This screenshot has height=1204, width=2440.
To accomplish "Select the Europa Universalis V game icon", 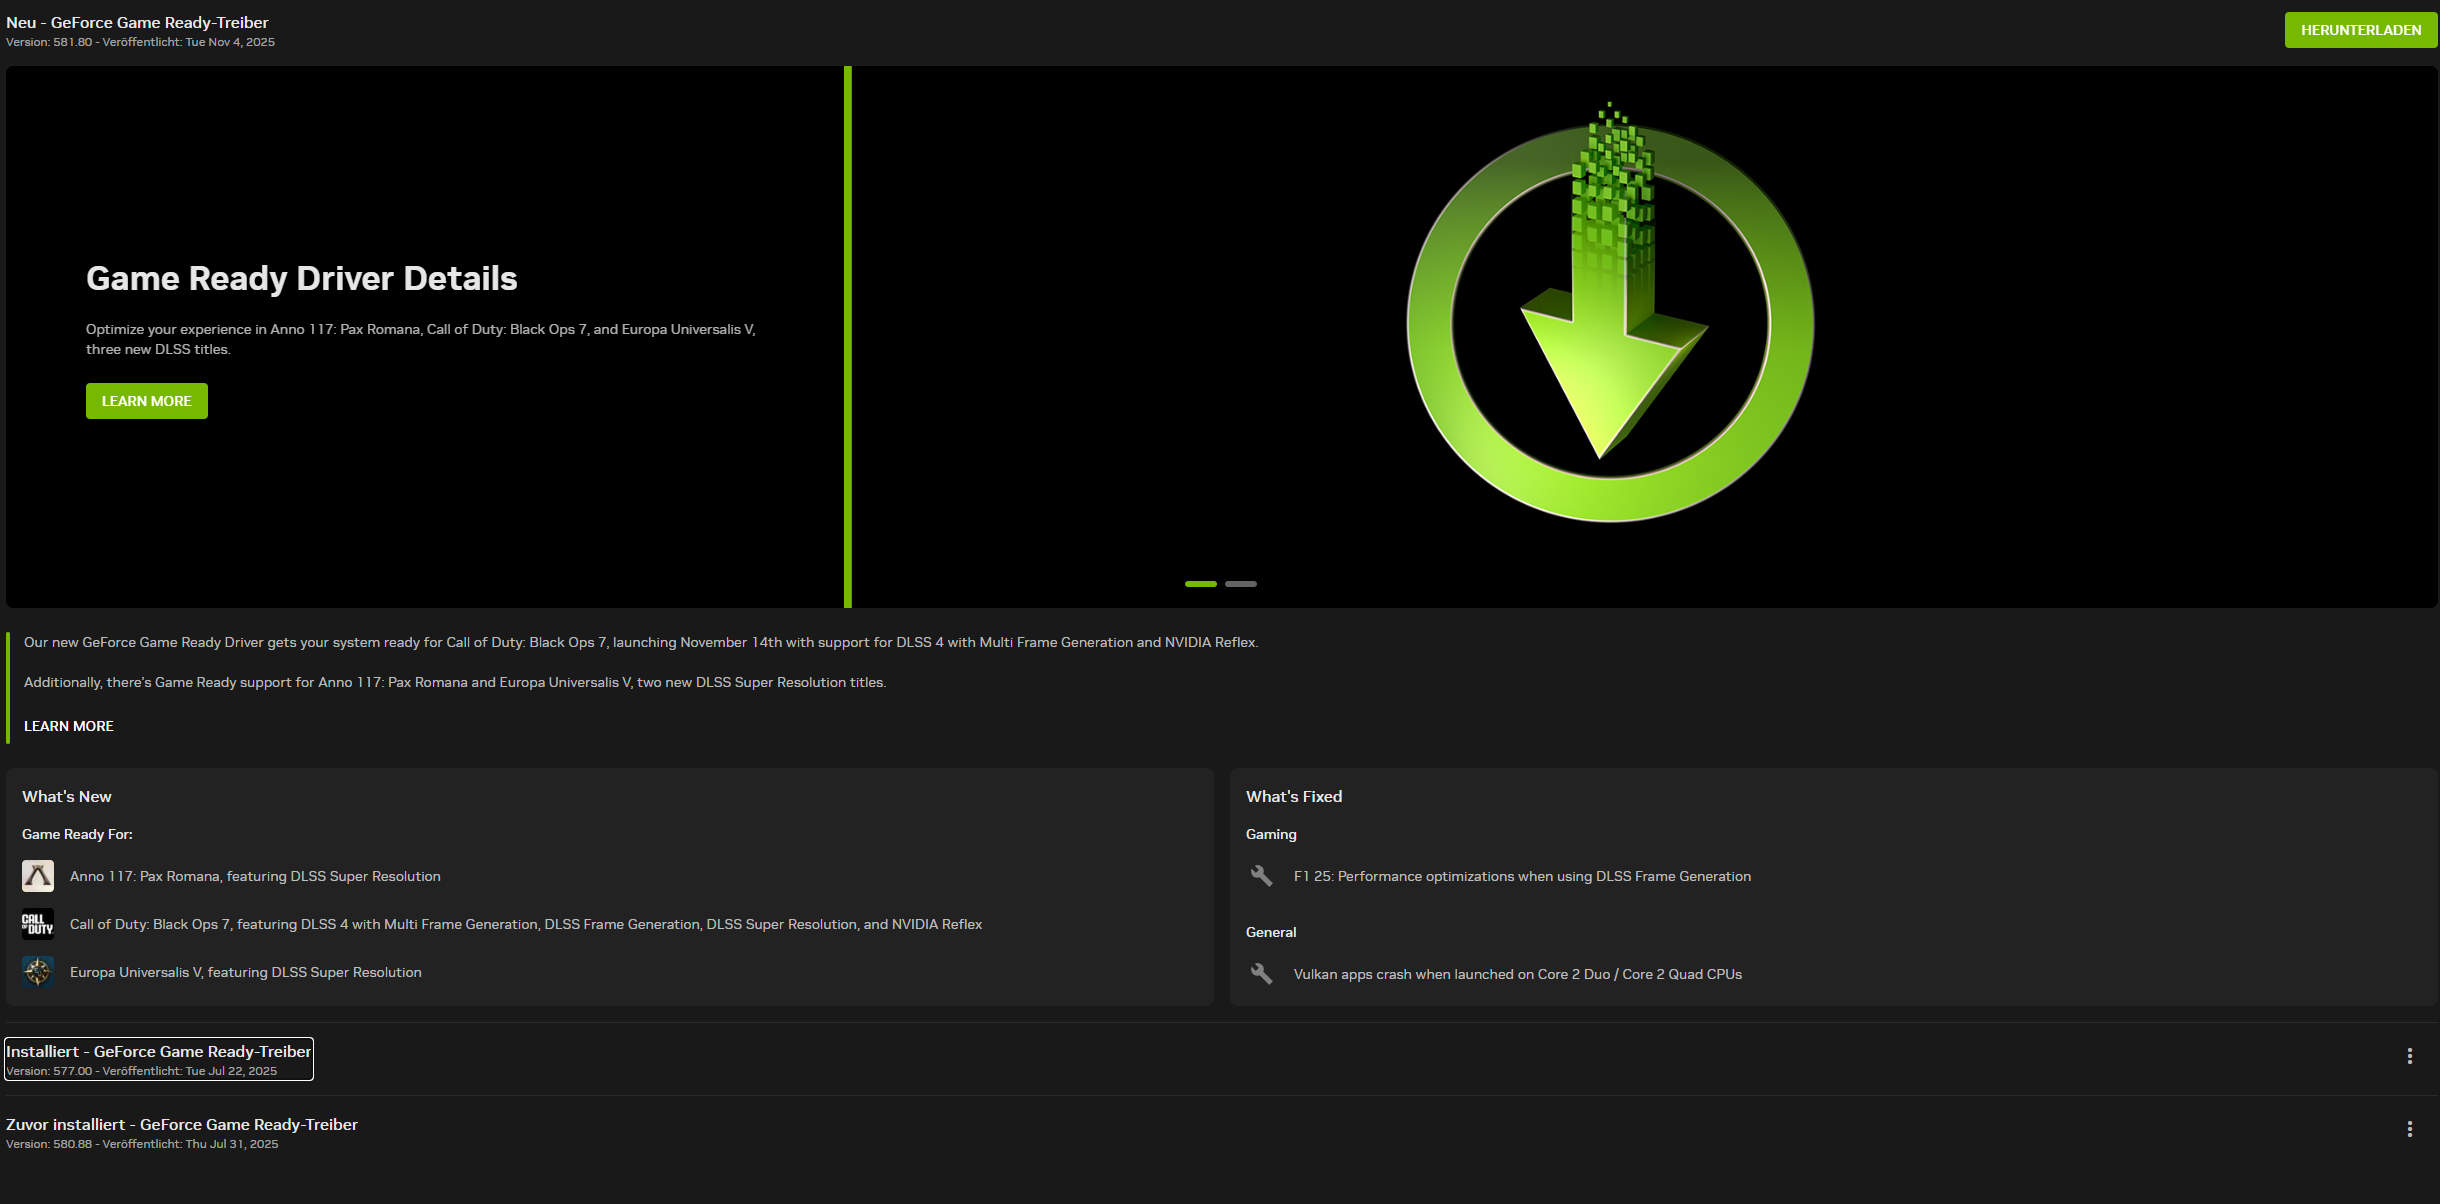I will (38, 971).
